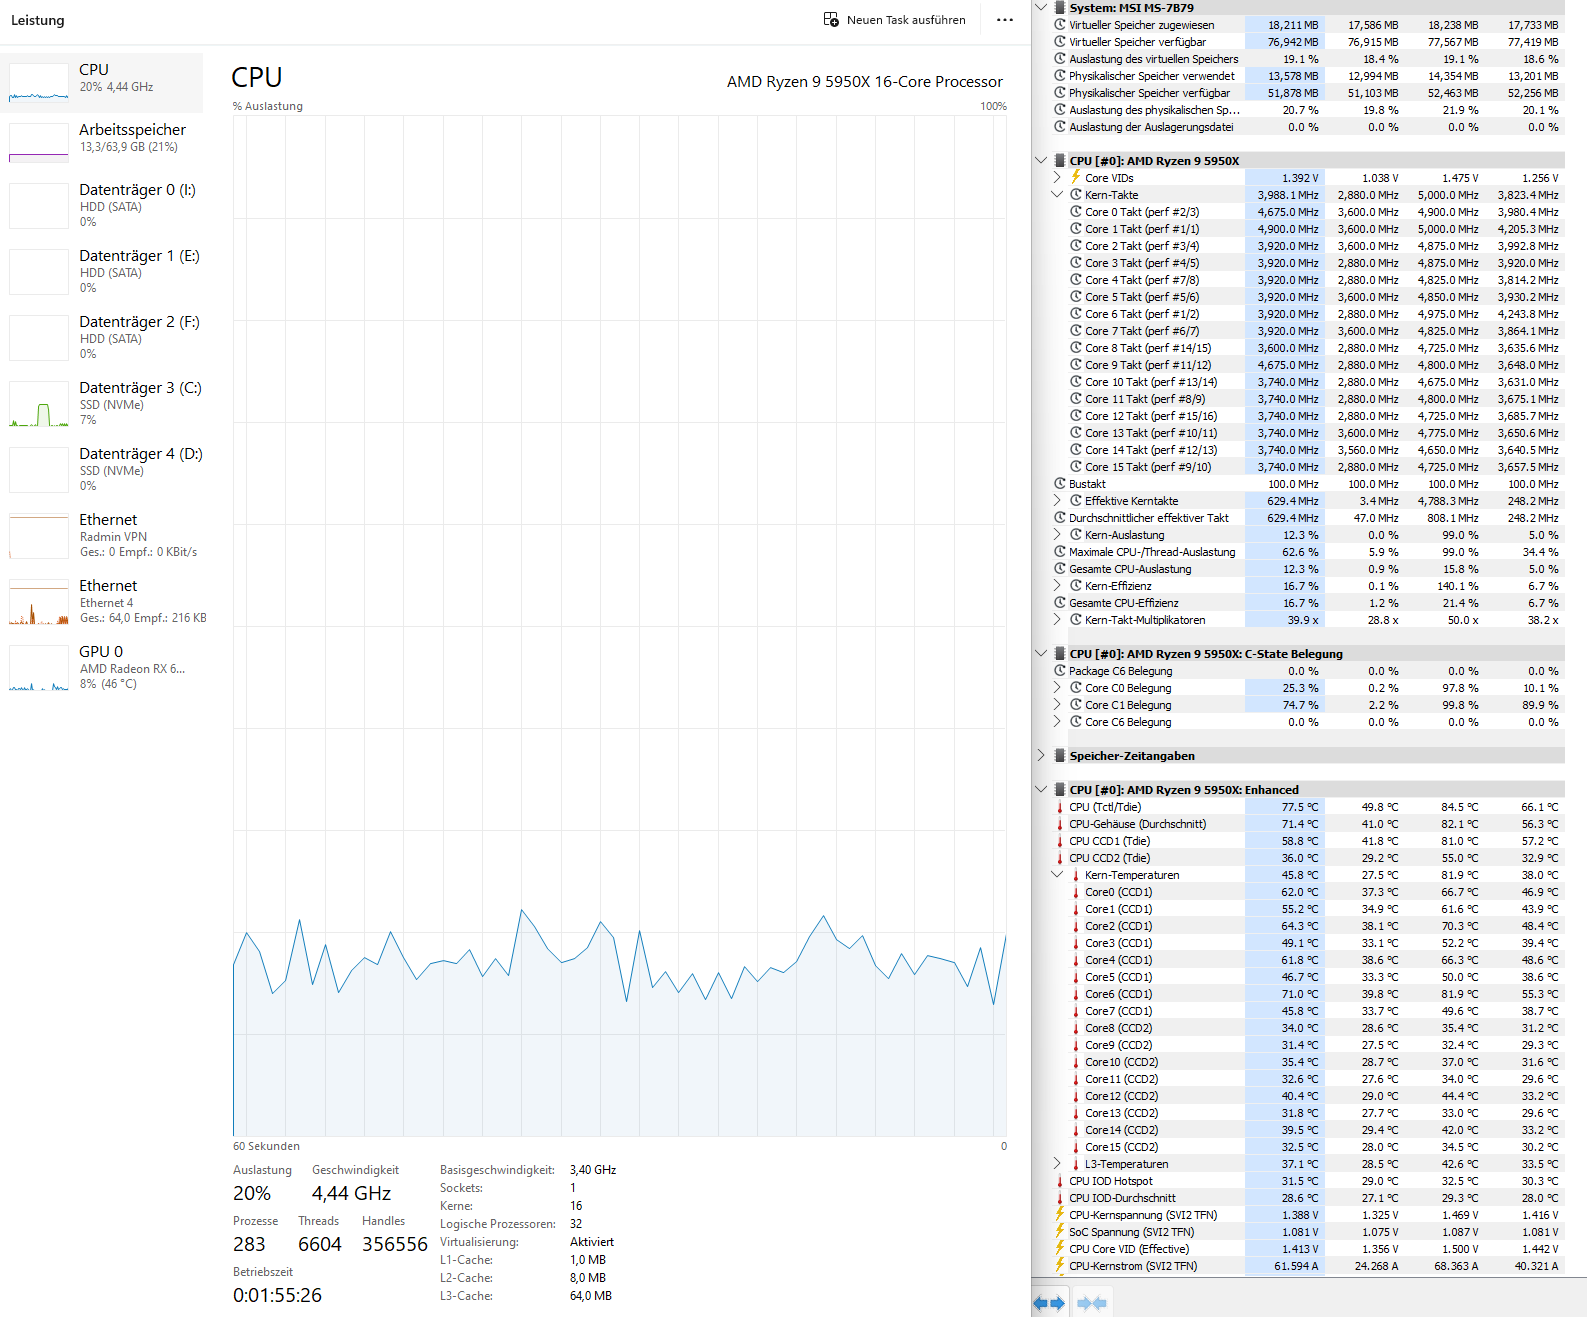The width and height of the screenshot is (1587, 1317).
Task: Click the Auslastung der Auslagerungsdatei row
Action: pyautogui.click(x=1308, y=127)
